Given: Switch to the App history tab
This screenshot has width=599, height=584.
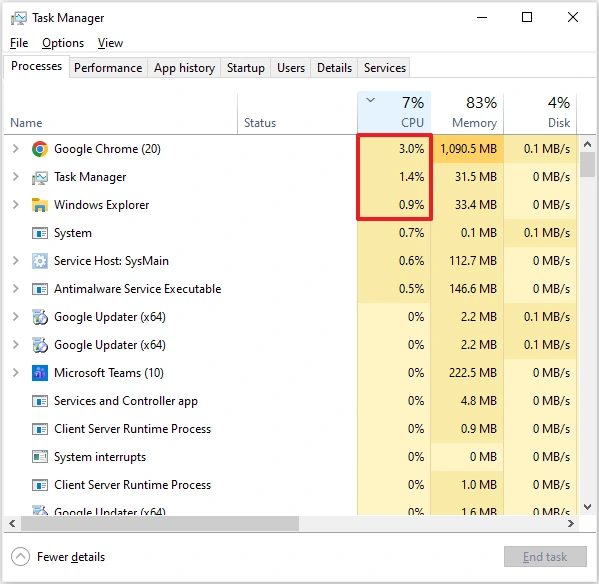Looking at the screenshot, I should tap(184, 68).
